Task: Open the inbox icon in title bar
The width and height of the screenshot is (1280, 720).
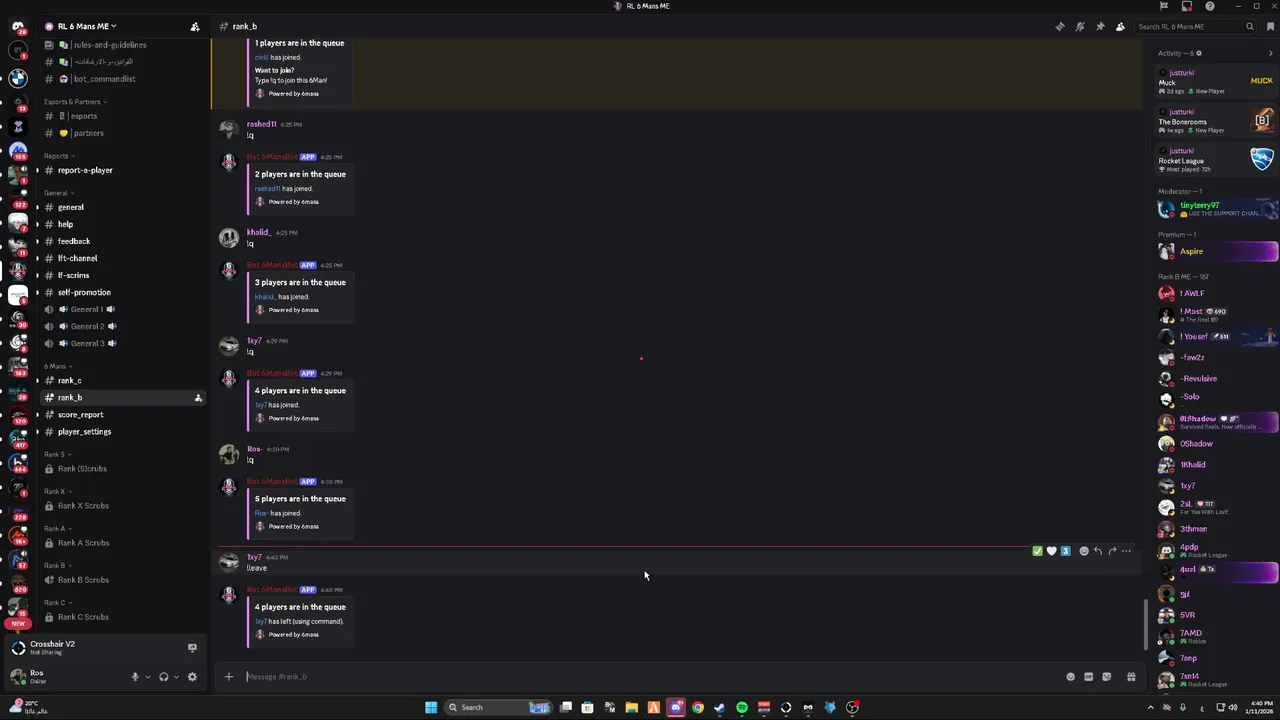Action: (1187, 6)
